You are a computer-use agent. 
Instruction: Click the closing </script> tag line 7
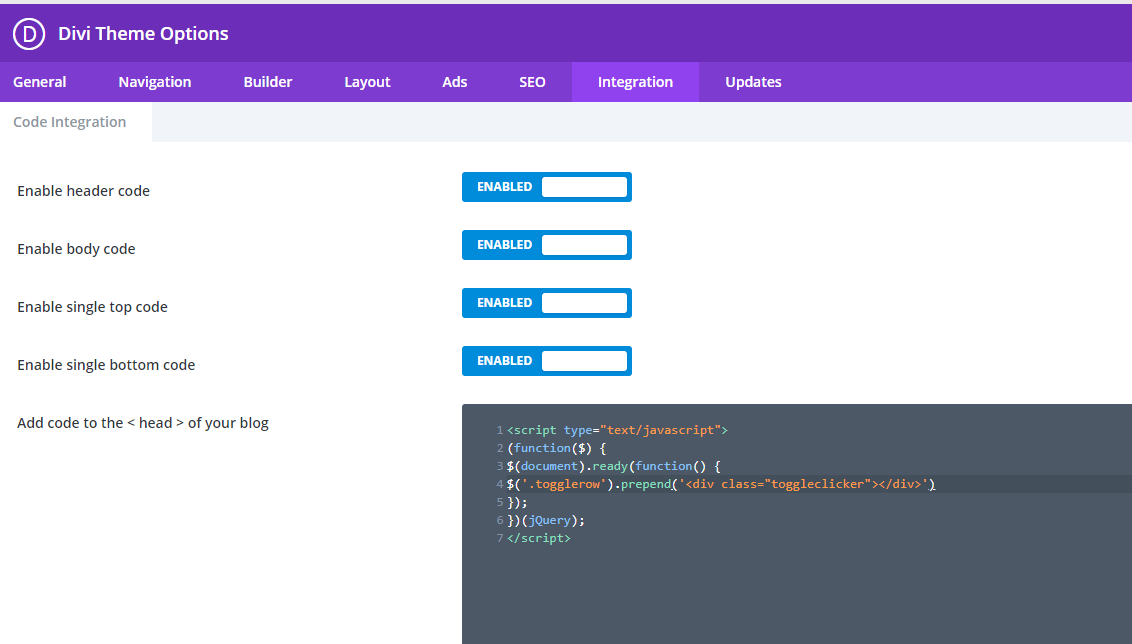(539, 539)
